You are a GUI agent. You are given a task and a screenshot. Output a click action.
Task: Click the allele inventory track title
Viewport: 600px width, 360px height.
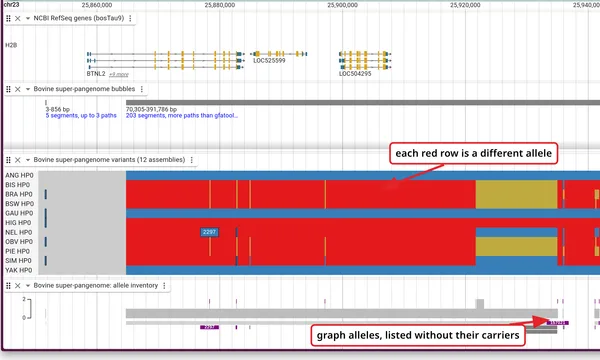96,285
